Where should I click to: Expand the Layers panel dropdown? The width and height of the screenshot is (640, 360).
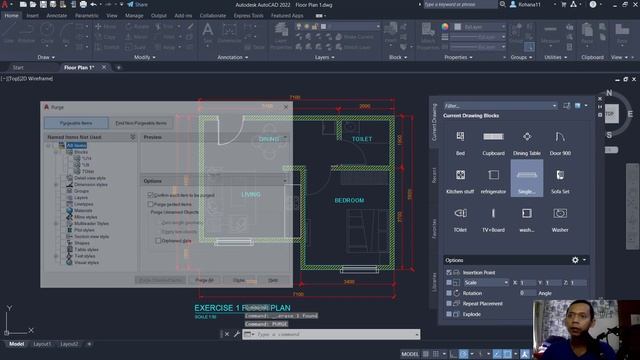coord(325,58)
